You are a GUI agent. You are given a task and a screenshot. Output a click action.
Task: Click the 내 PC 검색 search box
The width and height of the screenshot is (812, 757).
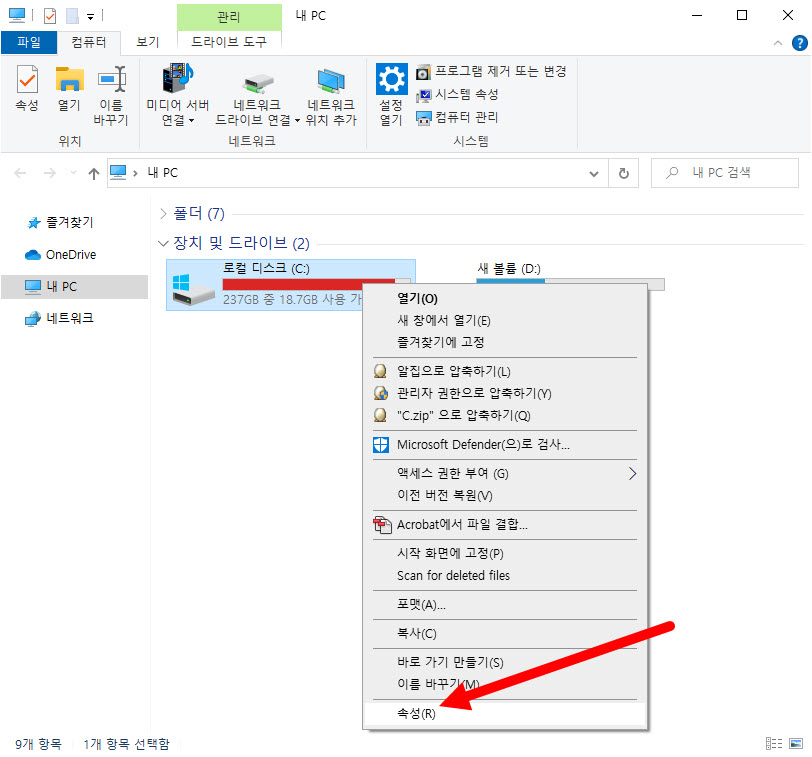(724, 172)
